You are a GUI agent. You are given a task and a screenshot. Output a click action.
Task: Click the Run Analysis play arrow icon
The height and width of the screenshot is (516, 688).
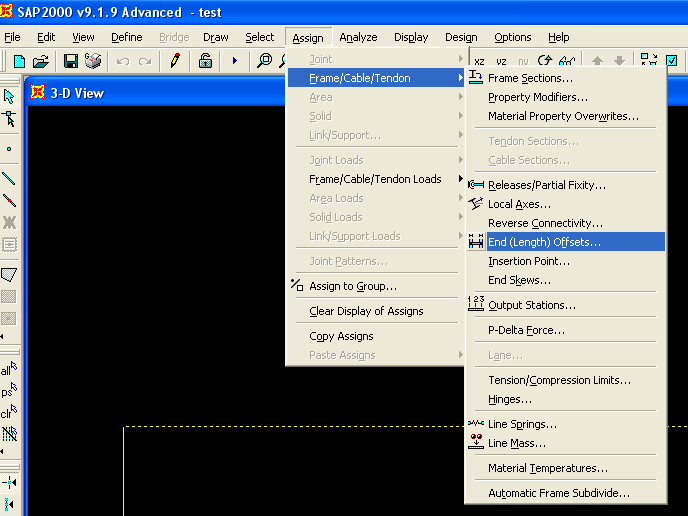(x=235, y=61)
